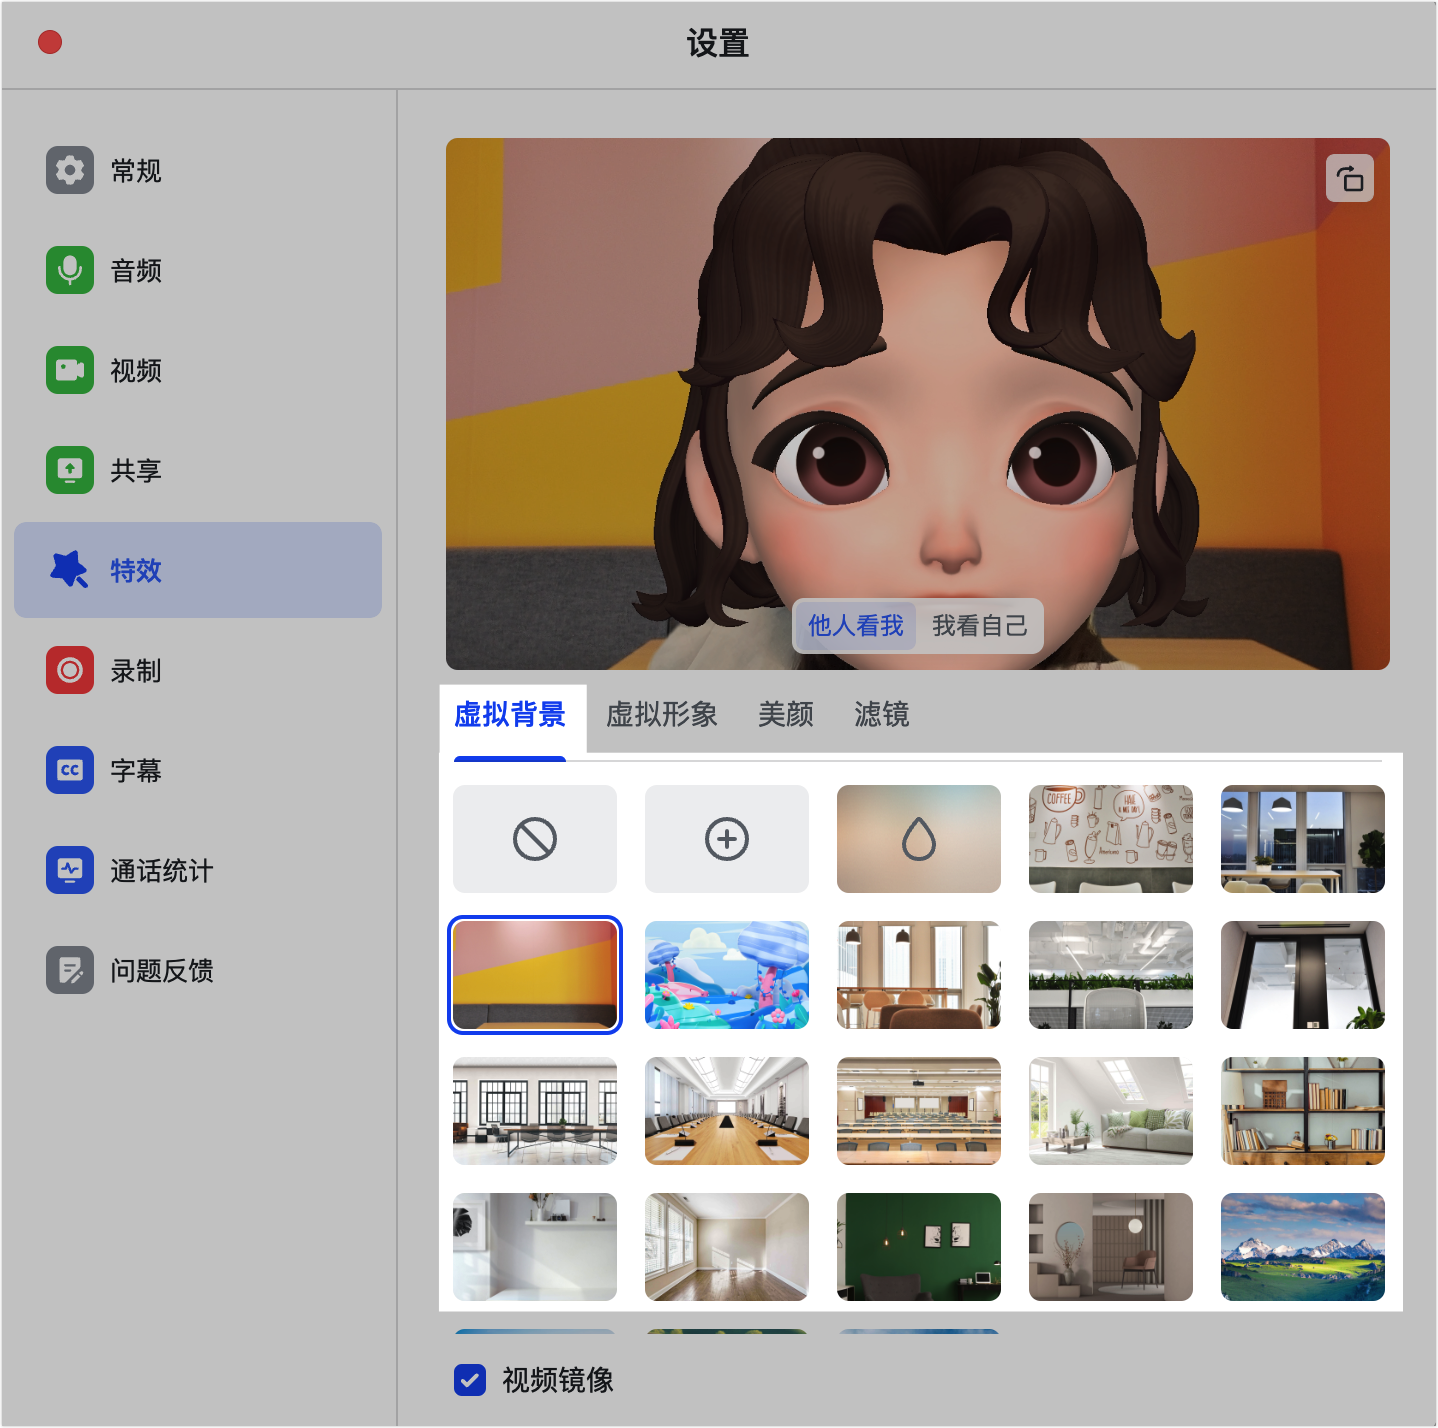This screenshot has width=1438, height=1428.
Task: Select the 音频 microphone icon
Action: click(70, 270)
